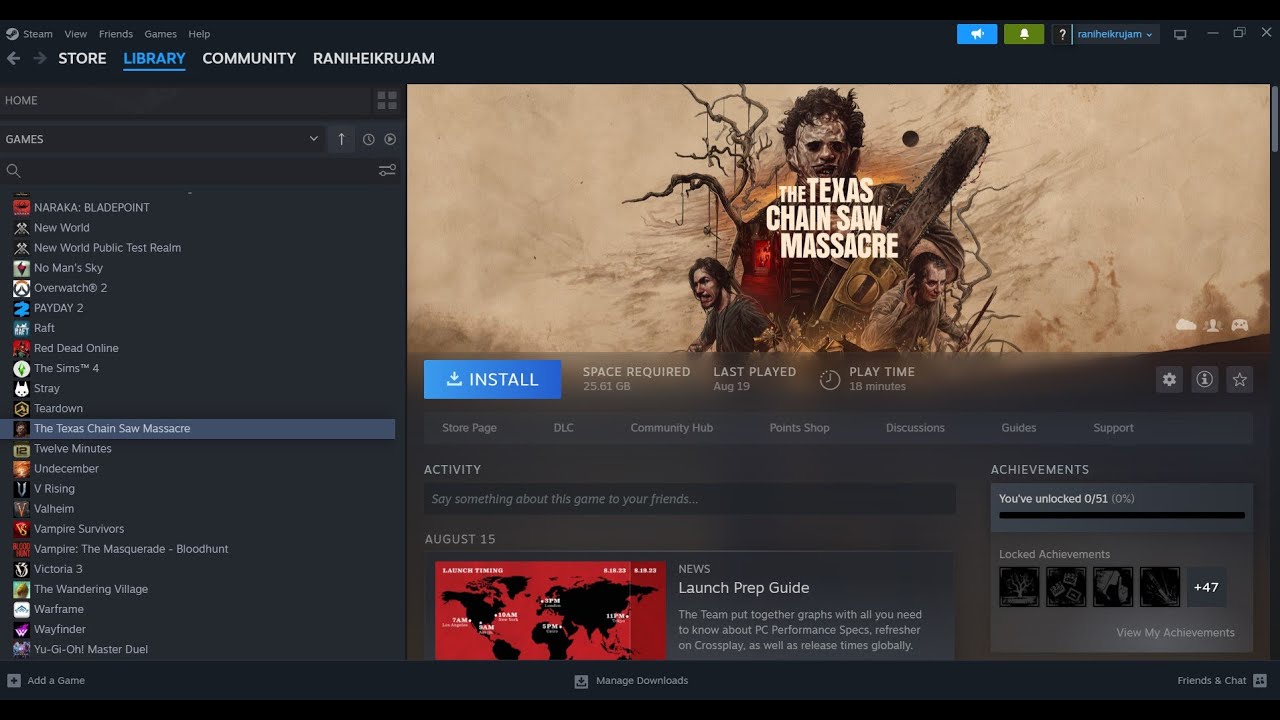Image resolution: width=1280 pixels, height=720 pixels.
Task: Switch library to grid collections view
Action: 387,100
